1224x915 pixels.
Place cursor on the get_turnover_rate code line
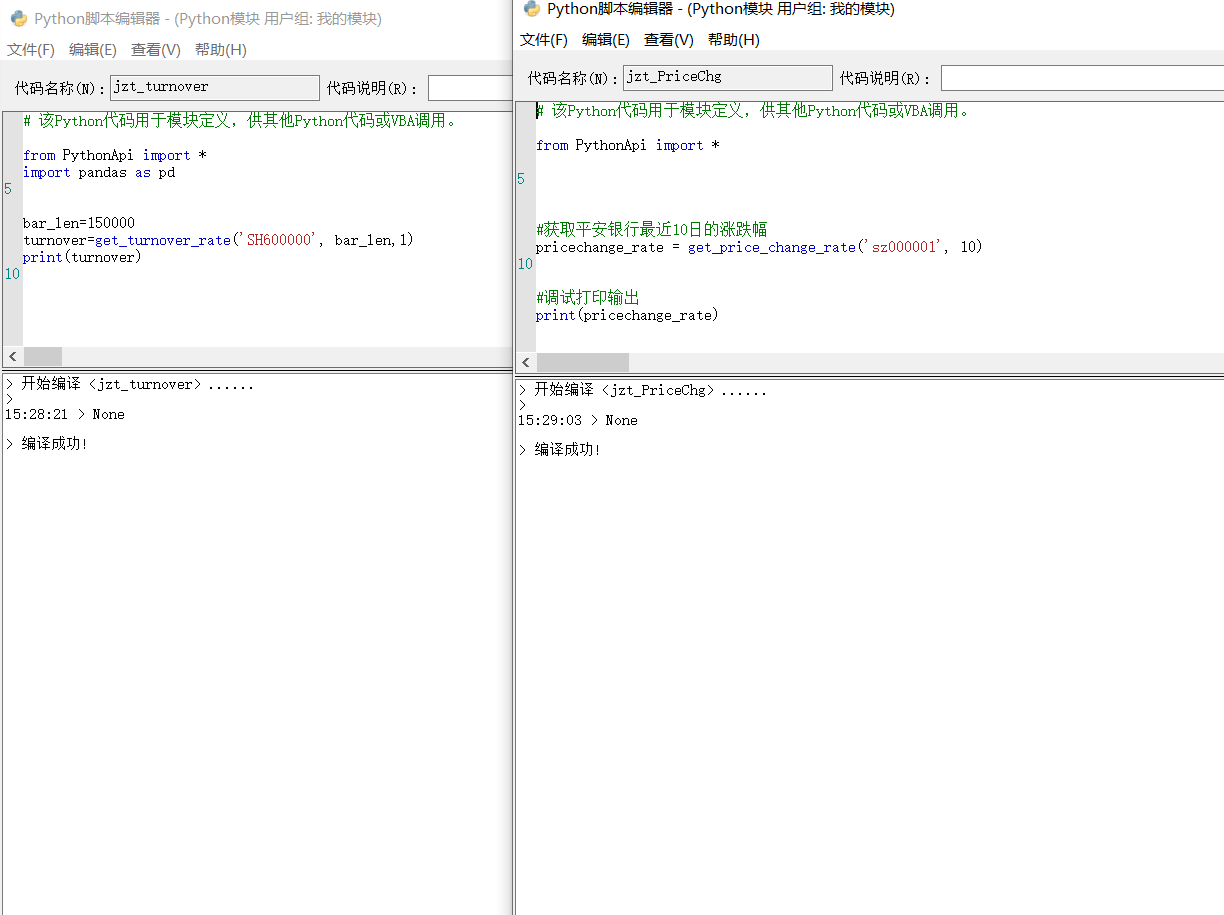[218, 240]
